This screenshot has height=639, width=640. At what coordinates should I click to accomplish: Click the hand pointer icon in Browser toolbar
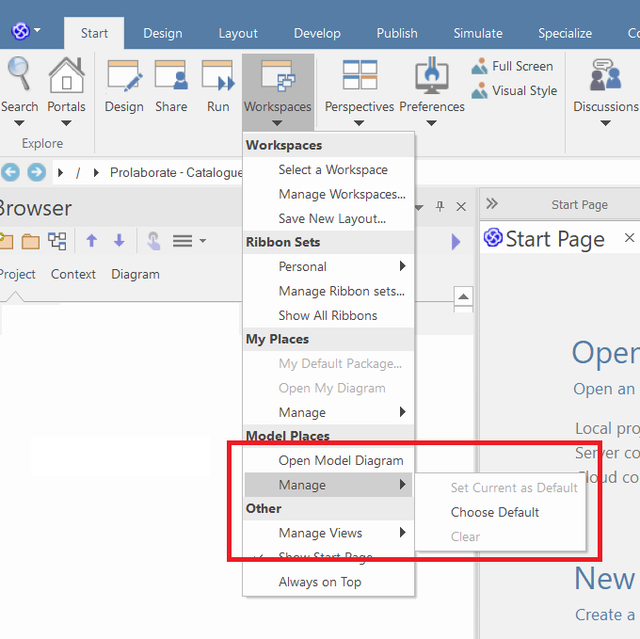pyautogui.click(x=154, y=240)
